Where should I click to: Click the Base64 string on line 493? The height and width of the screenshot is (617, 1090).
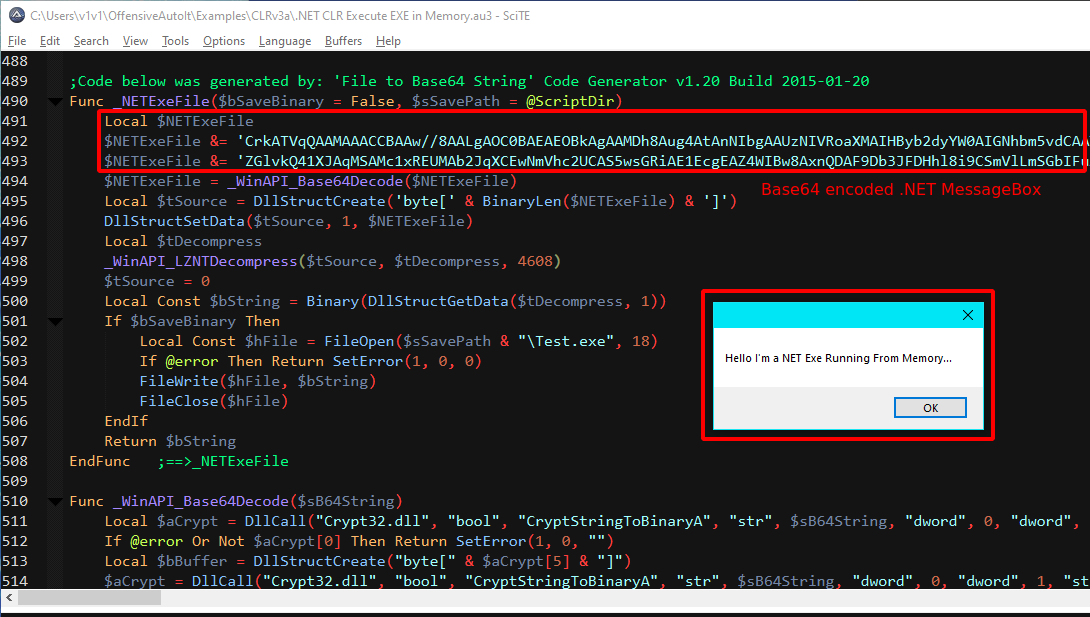coord(663,161)
